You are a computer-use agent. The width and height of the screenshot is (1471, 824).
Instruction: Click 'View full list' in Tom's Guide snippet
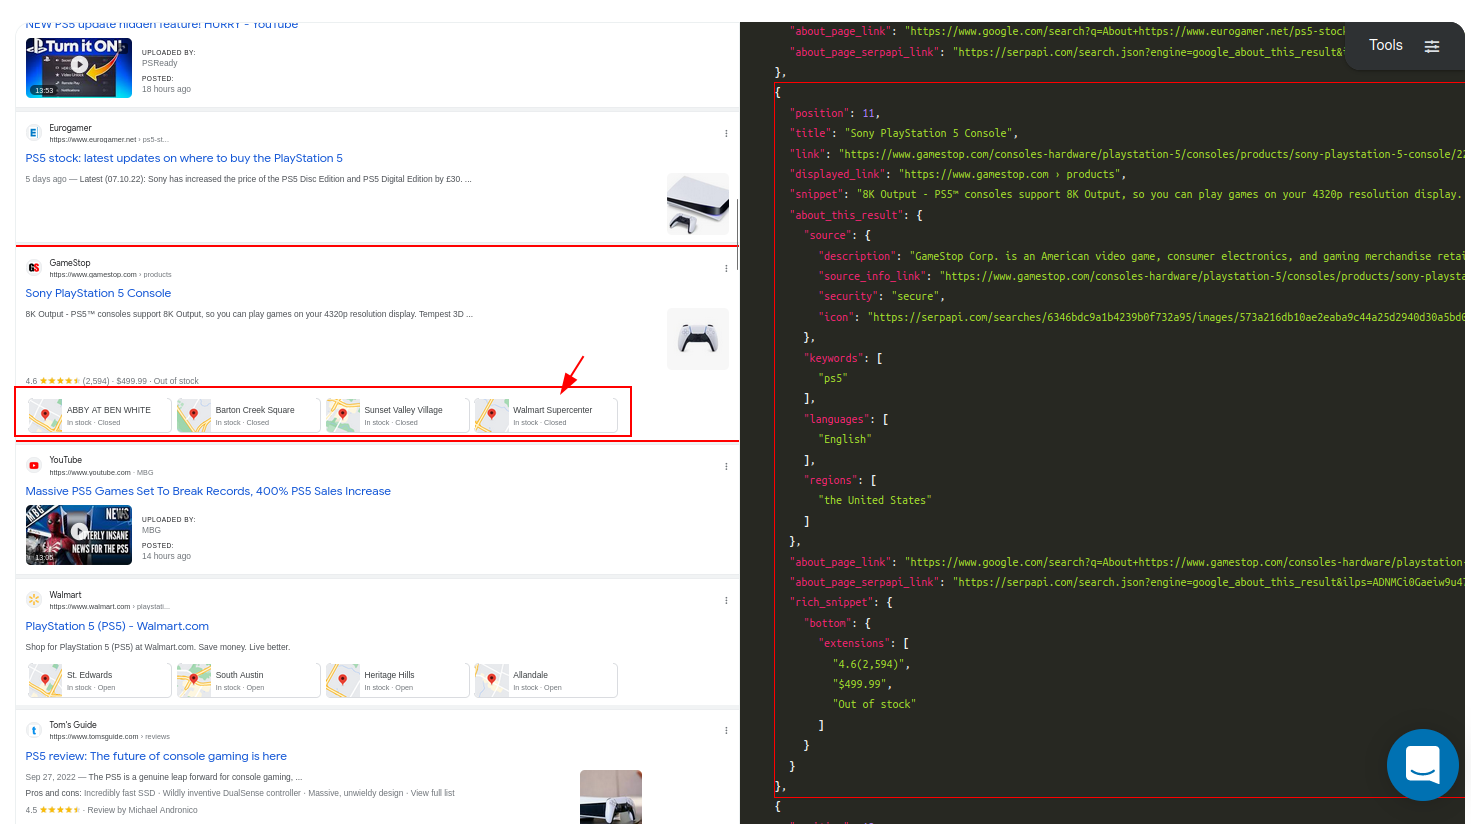pyautogui.click(x=434, y=792)
